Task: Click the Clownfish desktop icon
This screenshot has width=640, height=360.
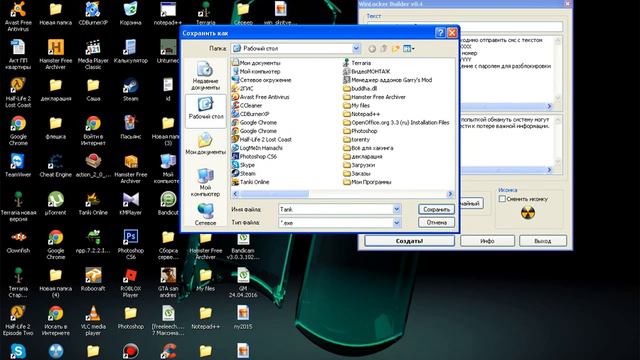Action: click(x=18, y=242)
